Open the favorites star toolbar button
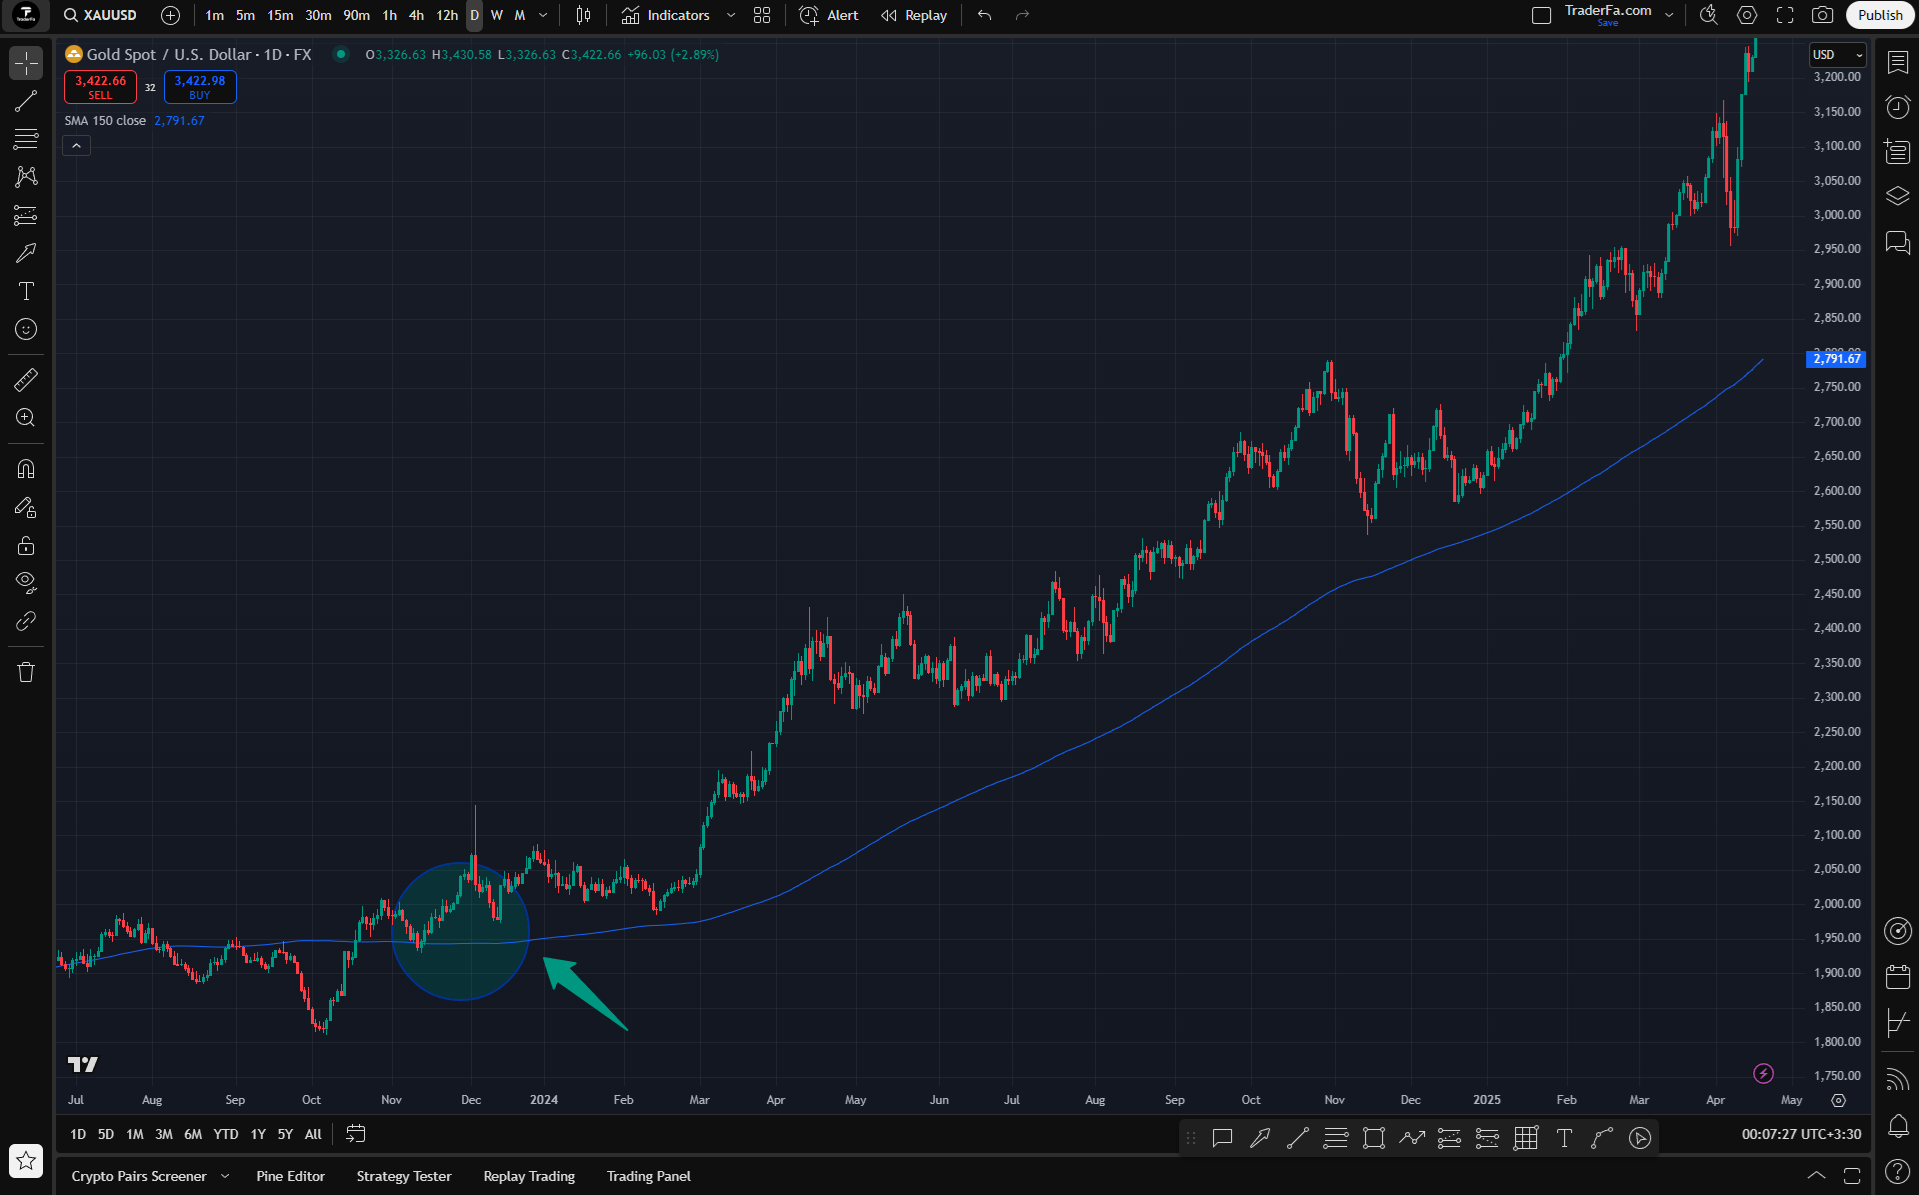 26,1161
